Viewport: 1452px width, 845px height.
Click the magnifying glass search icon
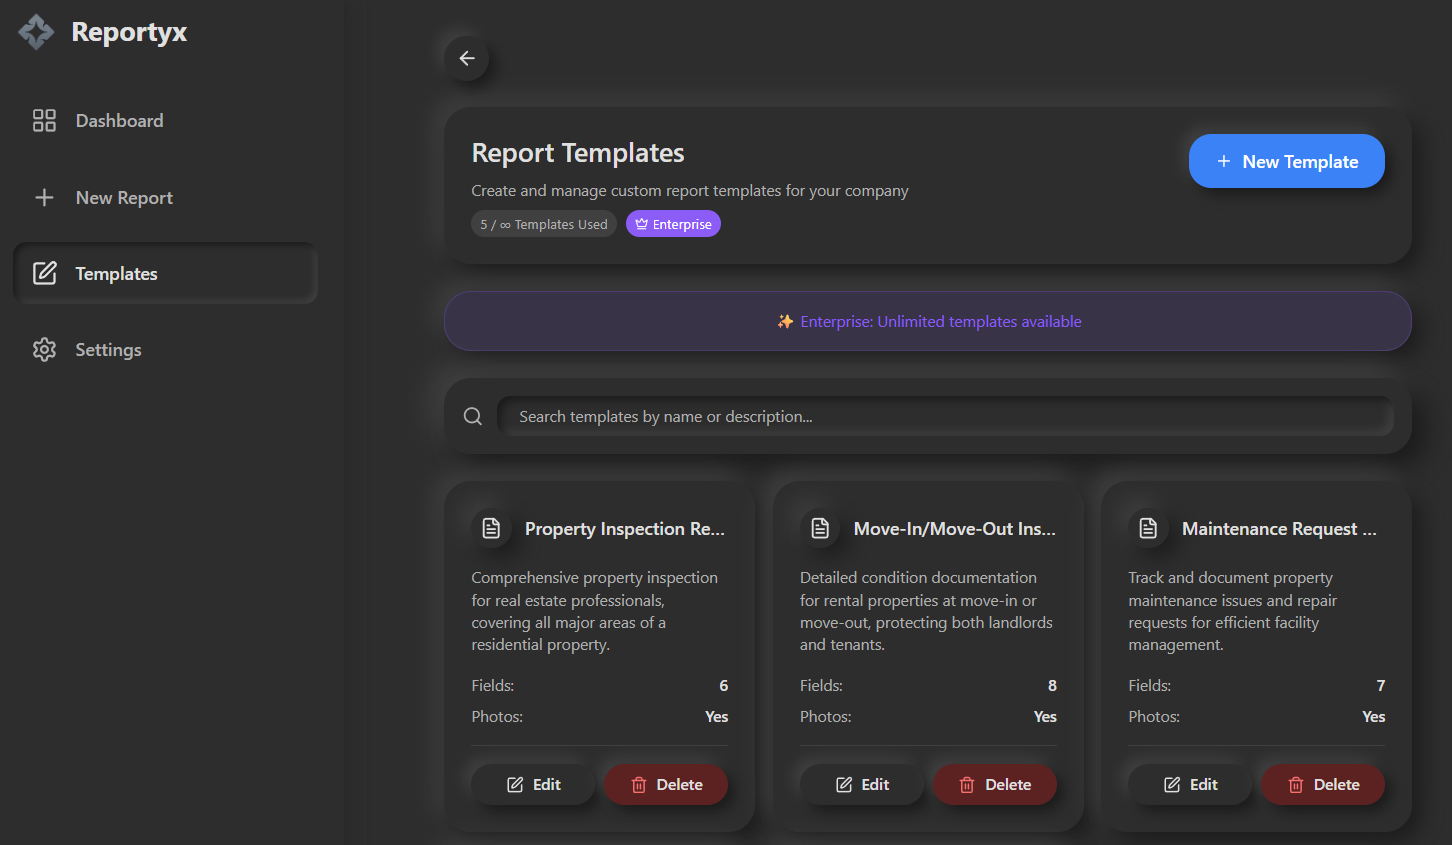[x=472, y=416]
